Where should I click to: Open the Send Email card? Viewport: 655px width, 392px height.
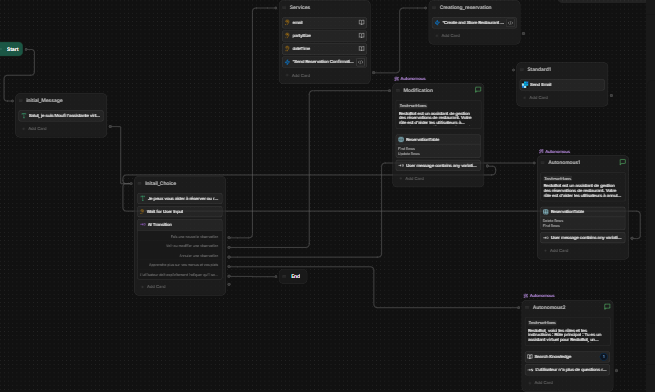click(x=562, y=85)
